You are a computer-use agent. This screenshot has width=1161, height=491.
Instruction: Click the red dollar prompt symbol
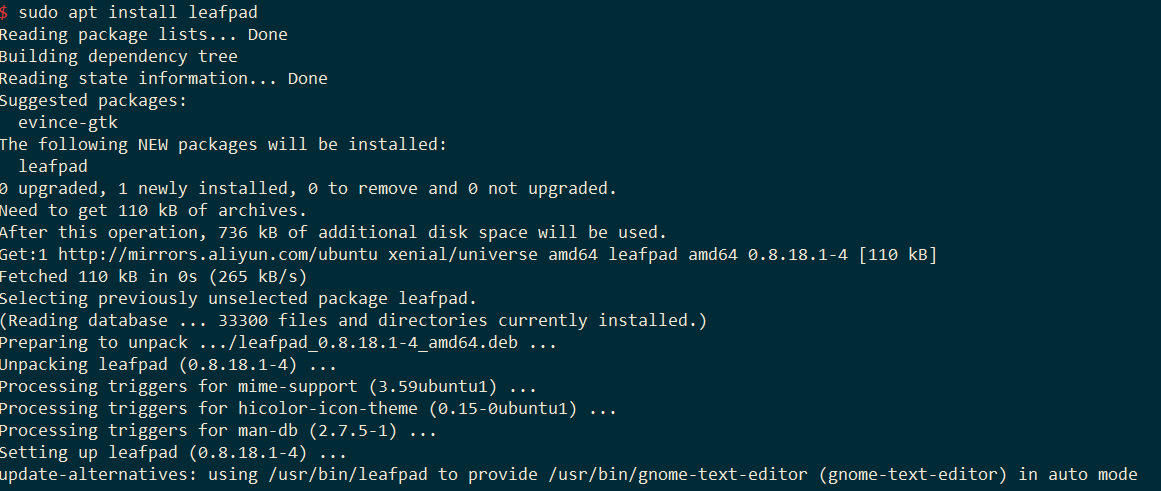coord(4,13)
